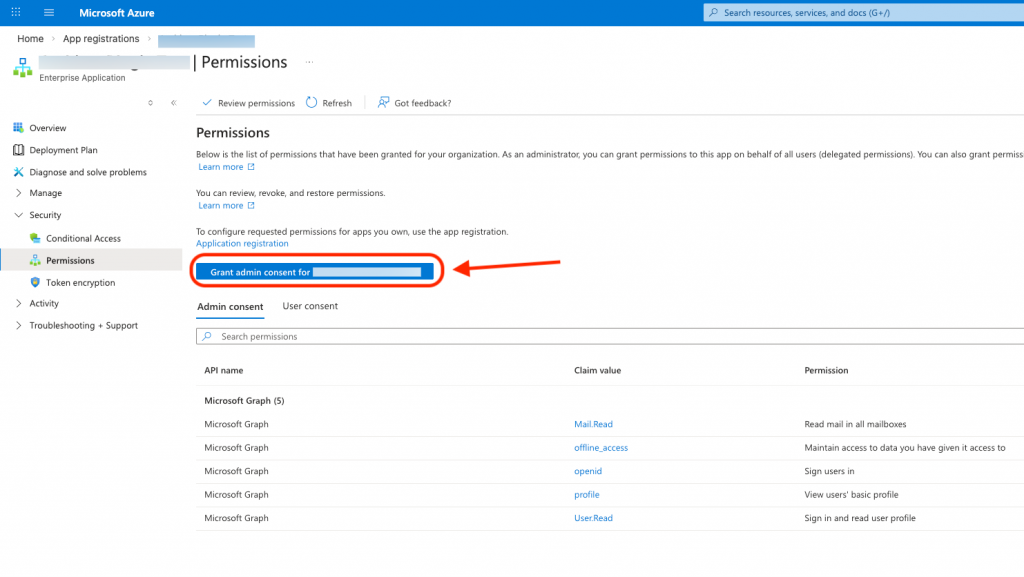Screen dimensions: 1024x577
Task: Click the Claim value column header
Action: pyautogui.click(x=598, y=370)
